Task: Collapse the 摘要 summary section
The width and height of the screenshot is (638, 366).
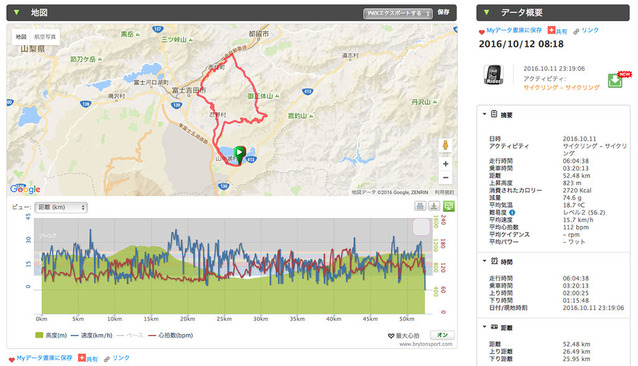Action: [485, 114]
